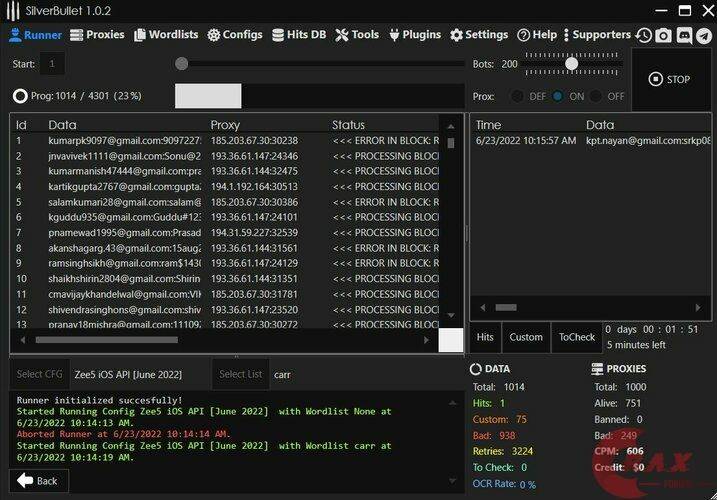Click the Plugins plug icon
The width and height of the screenshot is (717, 500).
(394, 35)
